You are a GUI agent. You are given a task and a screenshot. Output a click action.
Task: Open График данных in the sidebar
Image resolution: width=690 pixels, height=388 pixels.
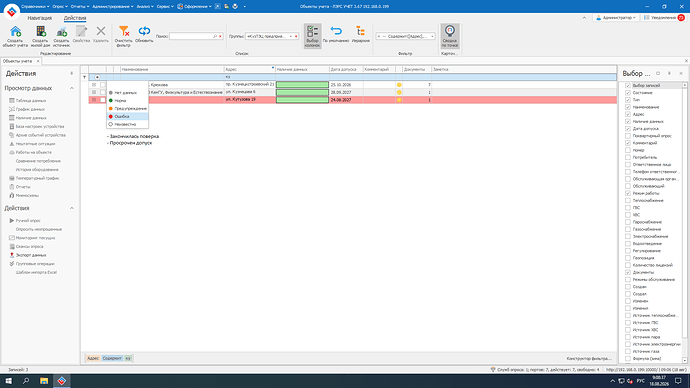coord(30,109)
